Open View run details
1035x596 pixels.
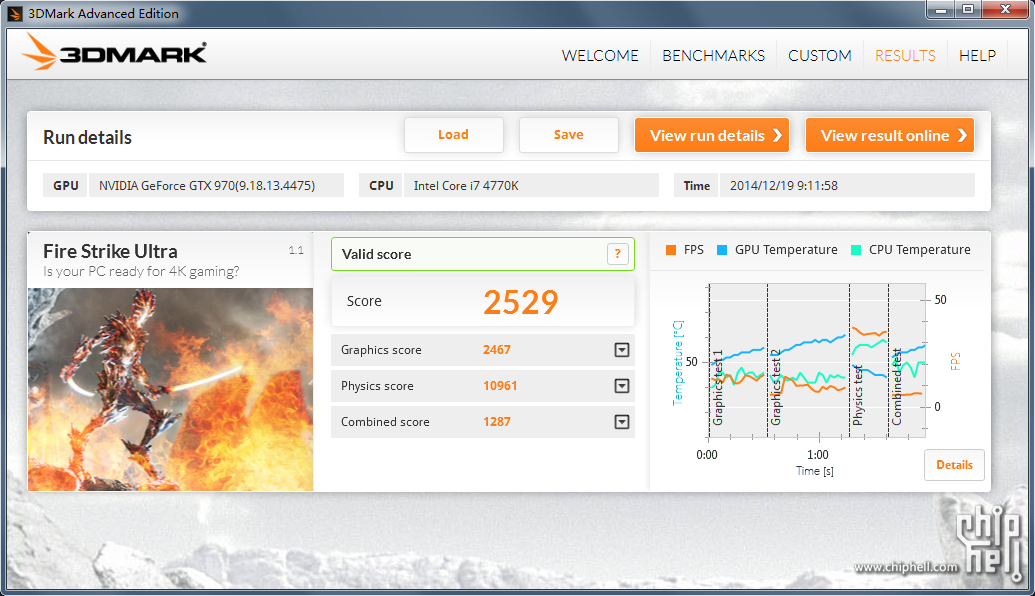[712, 135]
